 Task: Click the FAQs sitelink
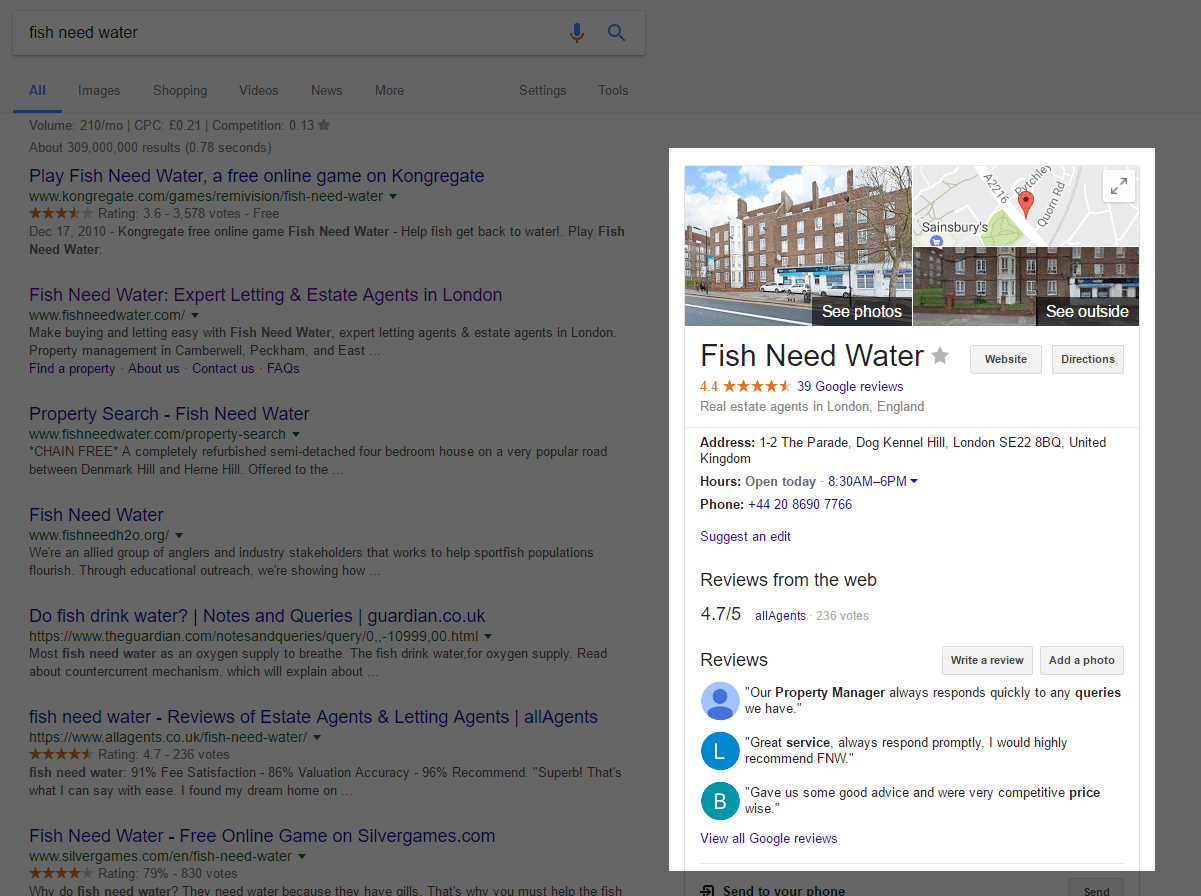tap(283, 368)
